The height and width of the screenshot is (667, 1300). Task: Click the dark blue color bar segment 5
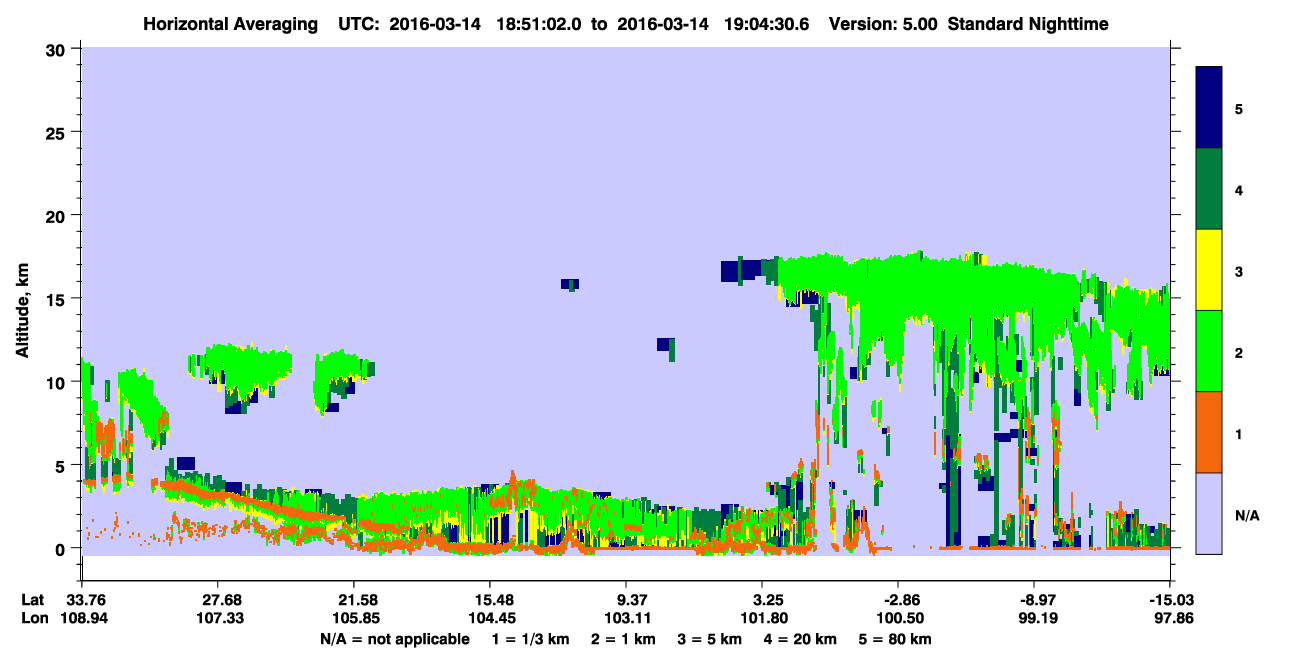1209,107
